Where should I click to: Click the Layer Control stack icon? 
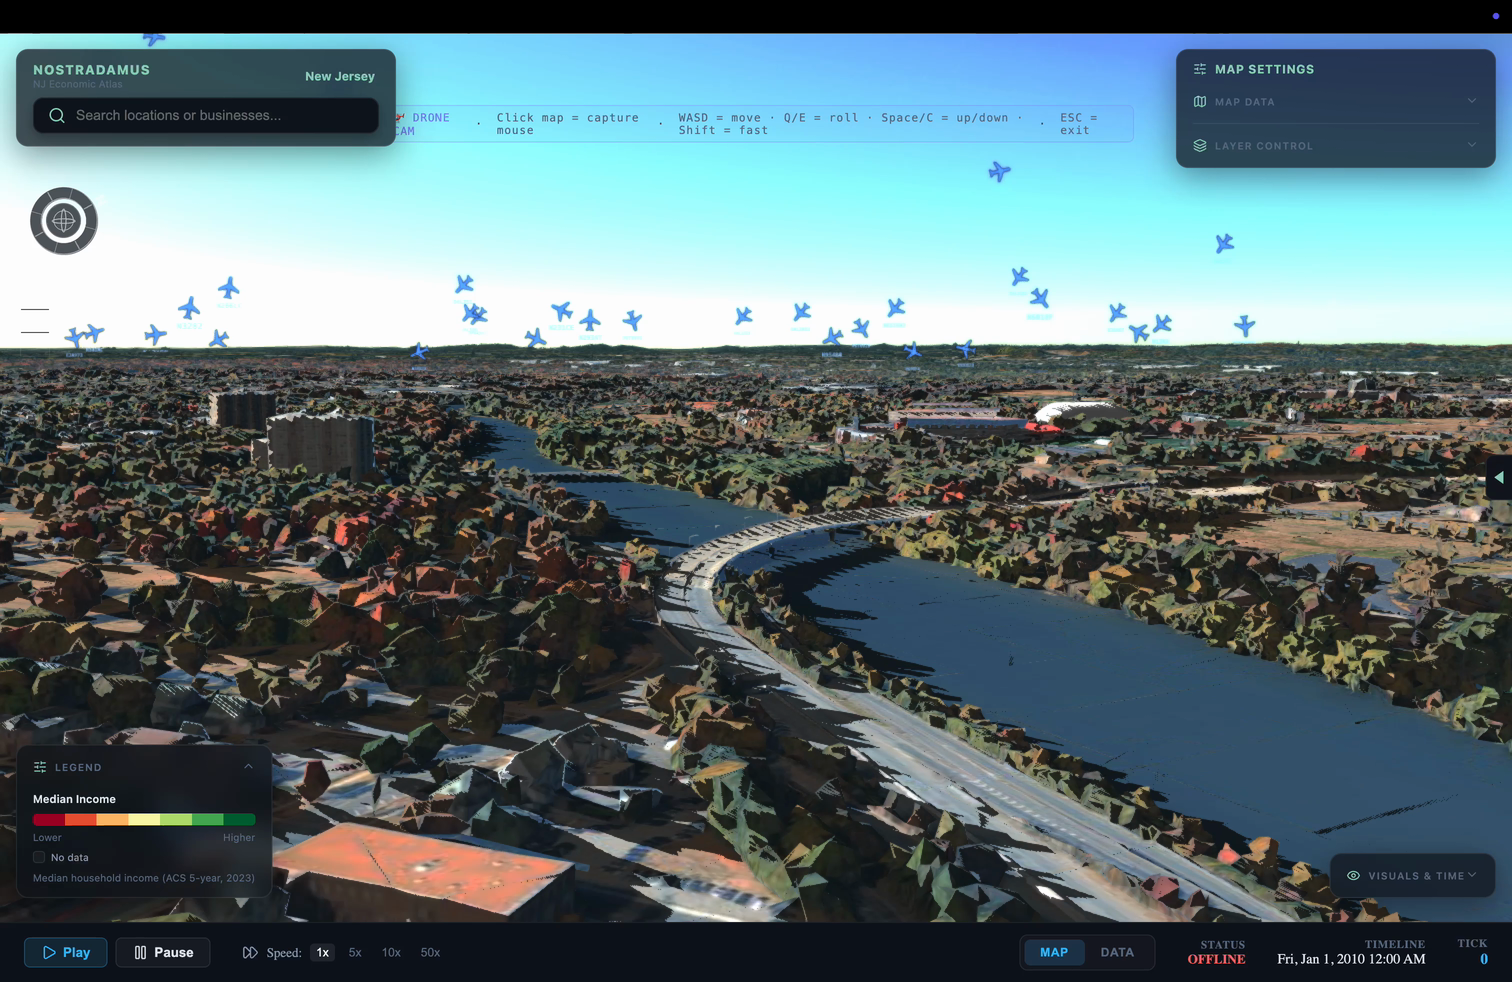click(1199, 146)
